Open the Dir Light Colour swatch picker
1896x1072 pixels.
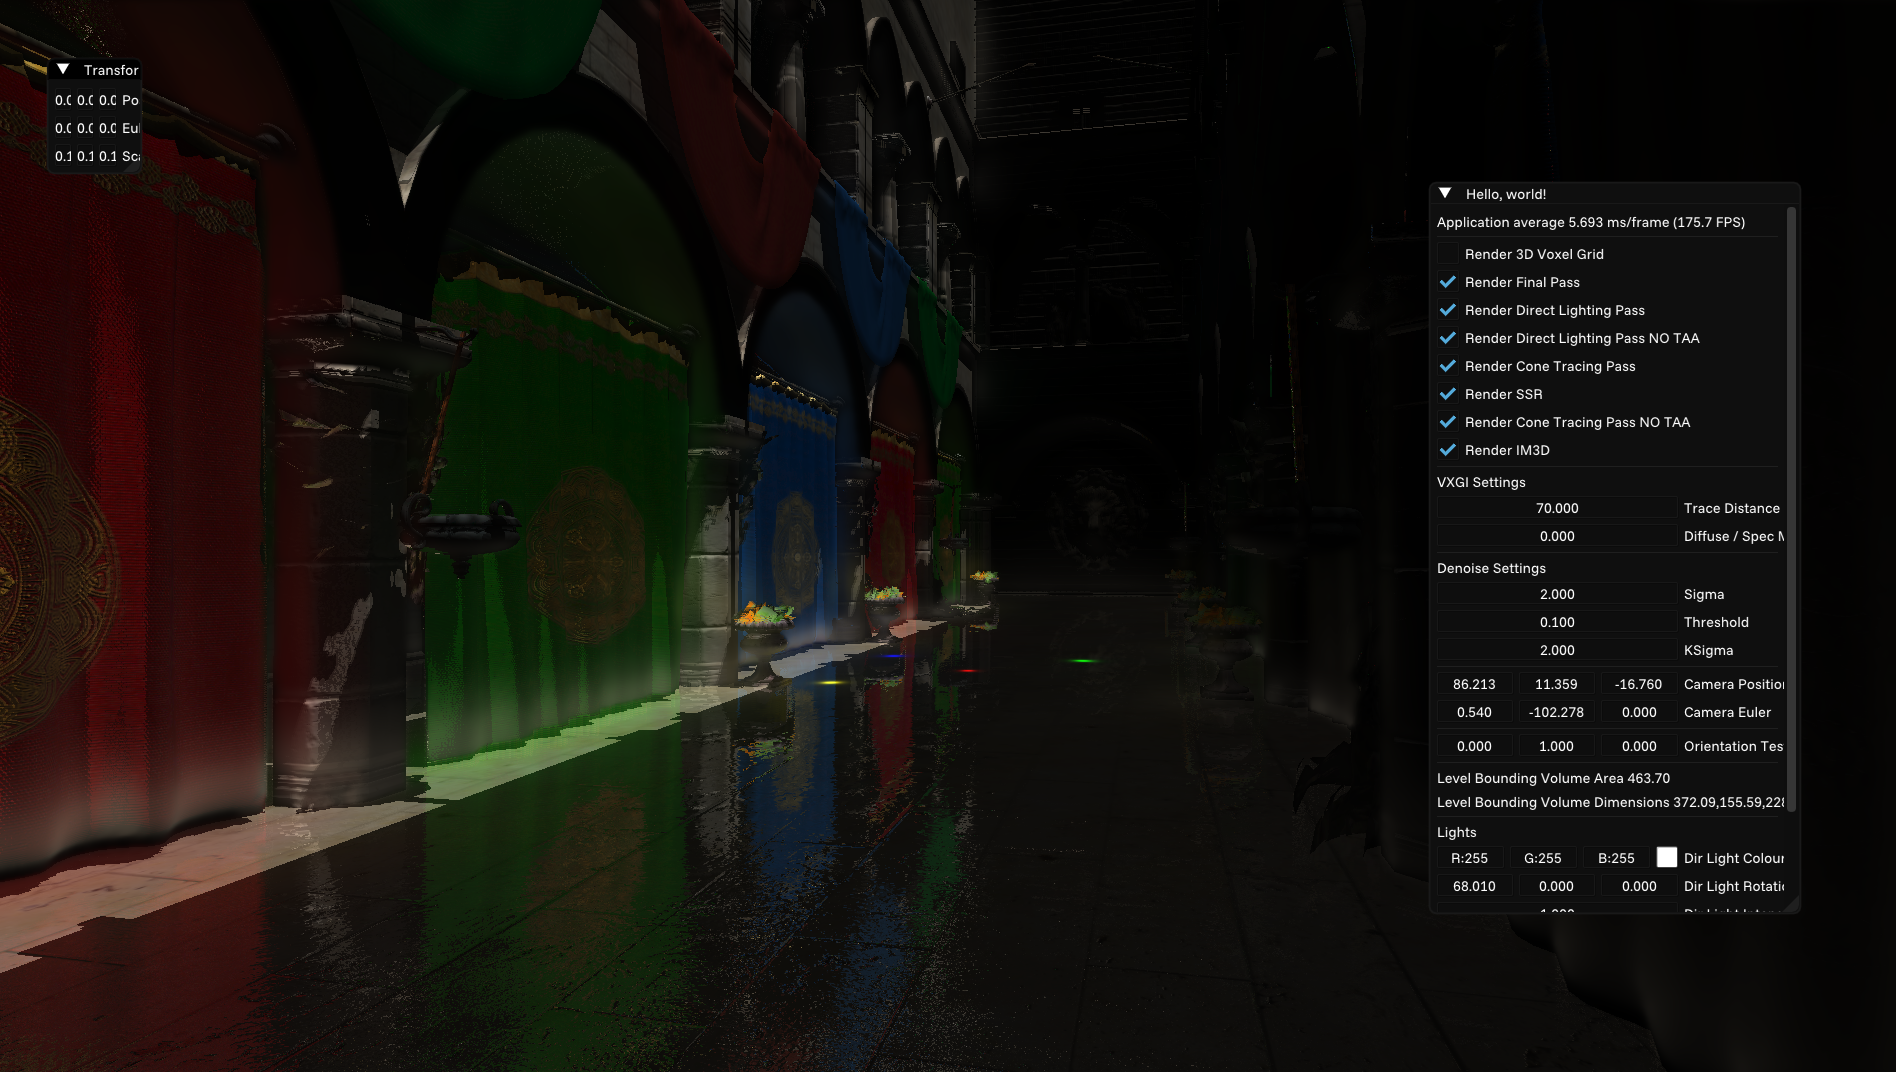click(1667, 857)
